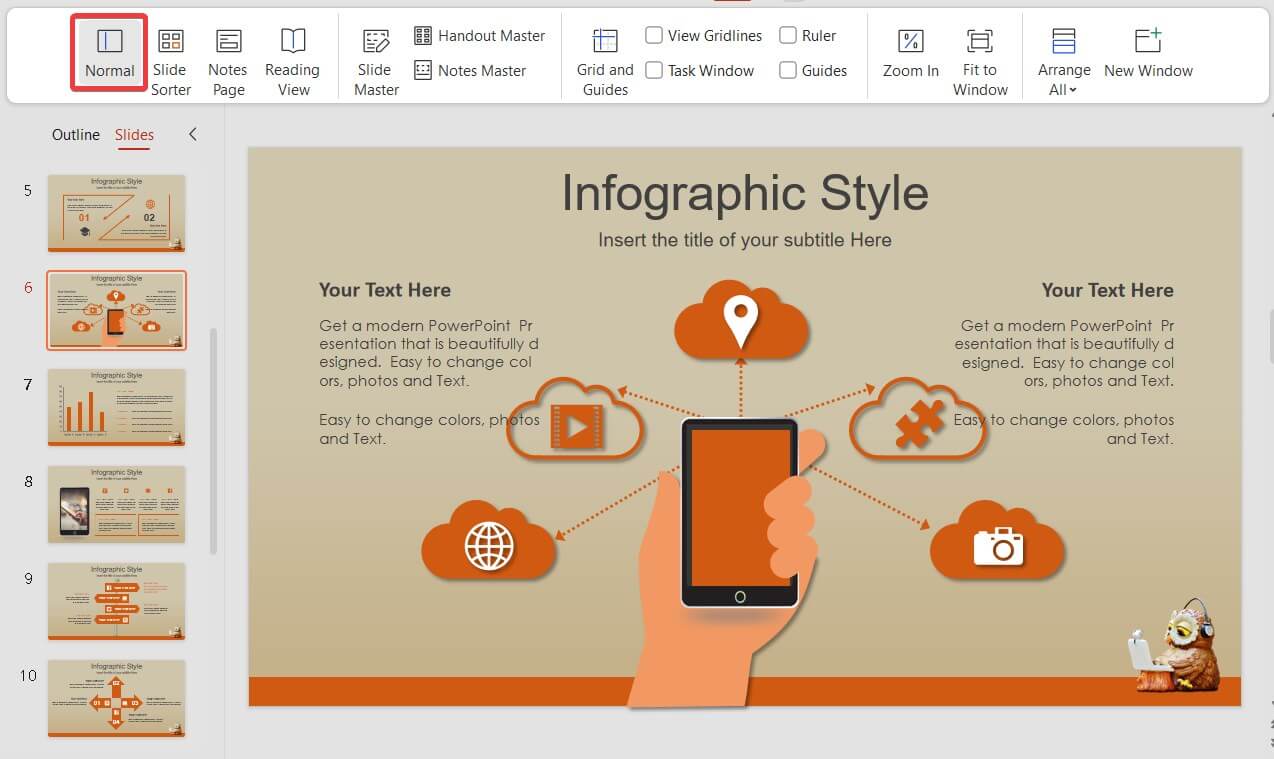Select slide 5 thumbnail
Viewport: 1274px width, 759px height.
point(116,213)
